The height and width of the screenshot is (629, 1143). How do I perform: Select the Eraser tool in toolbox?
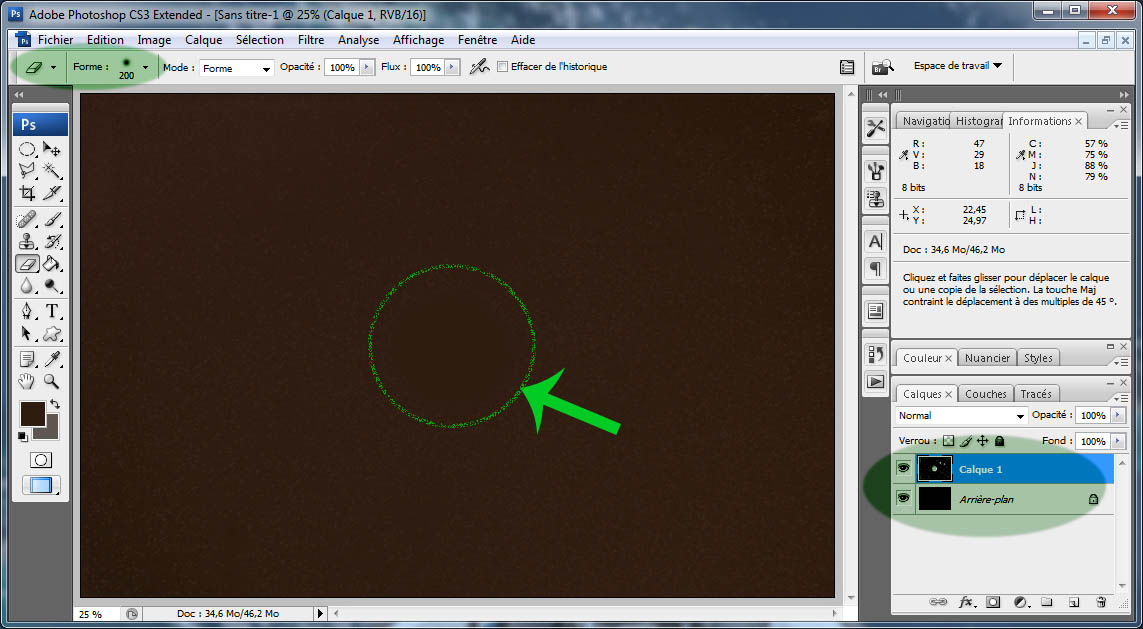(28, 263)
